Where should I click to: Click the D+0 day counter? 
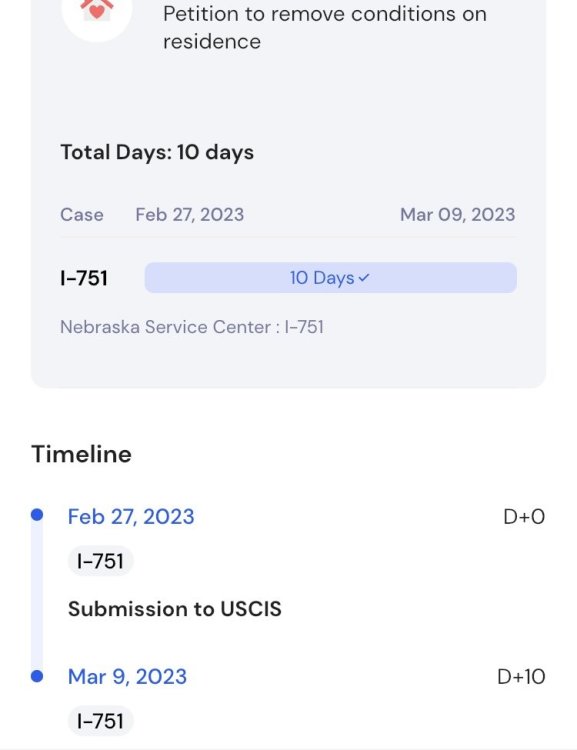524,517
